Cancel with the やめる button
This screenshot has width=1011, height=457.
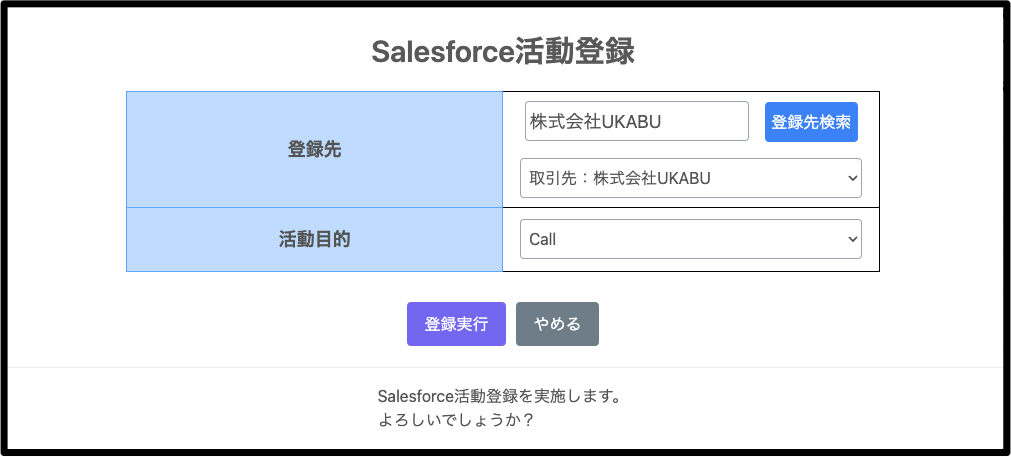coord(557,324)
